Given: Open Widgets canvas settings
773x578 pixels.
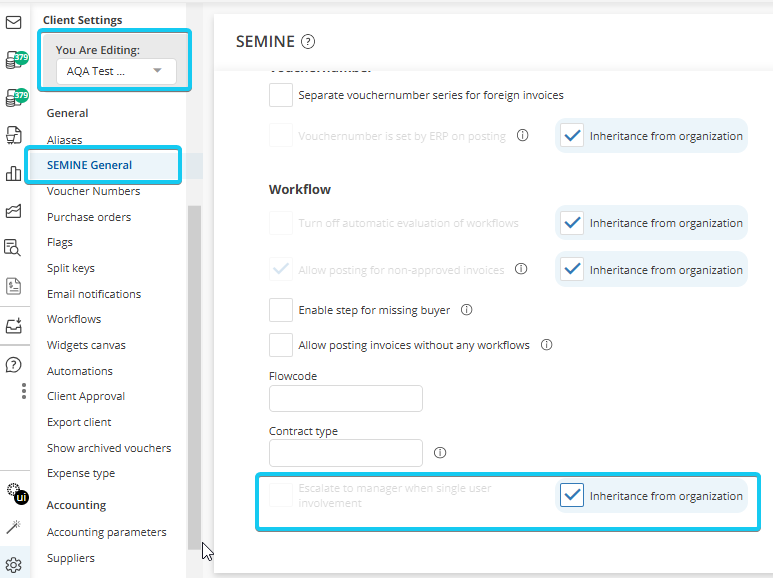Looking at the screenshot, I should (x=86, y=345).
